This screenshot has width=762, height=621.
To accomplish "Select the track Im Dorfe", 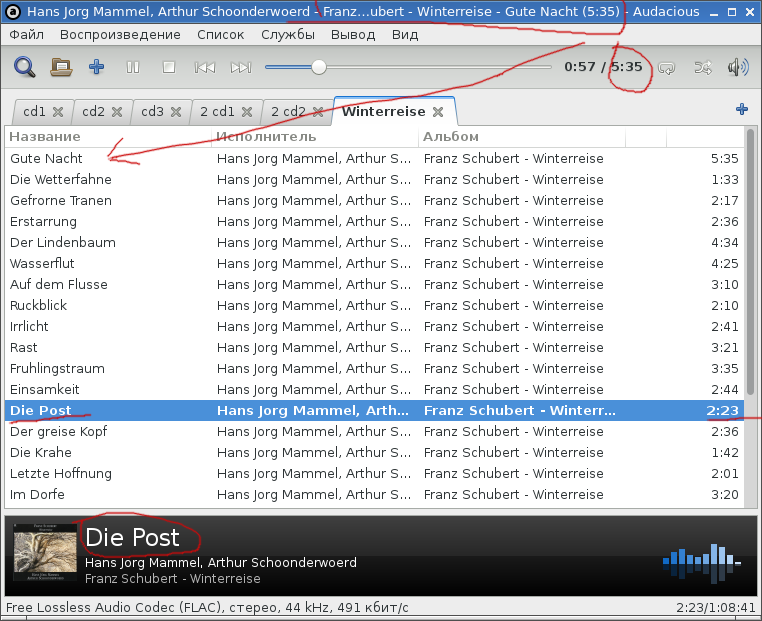I will pyautogui.click(x=374, y=494).
